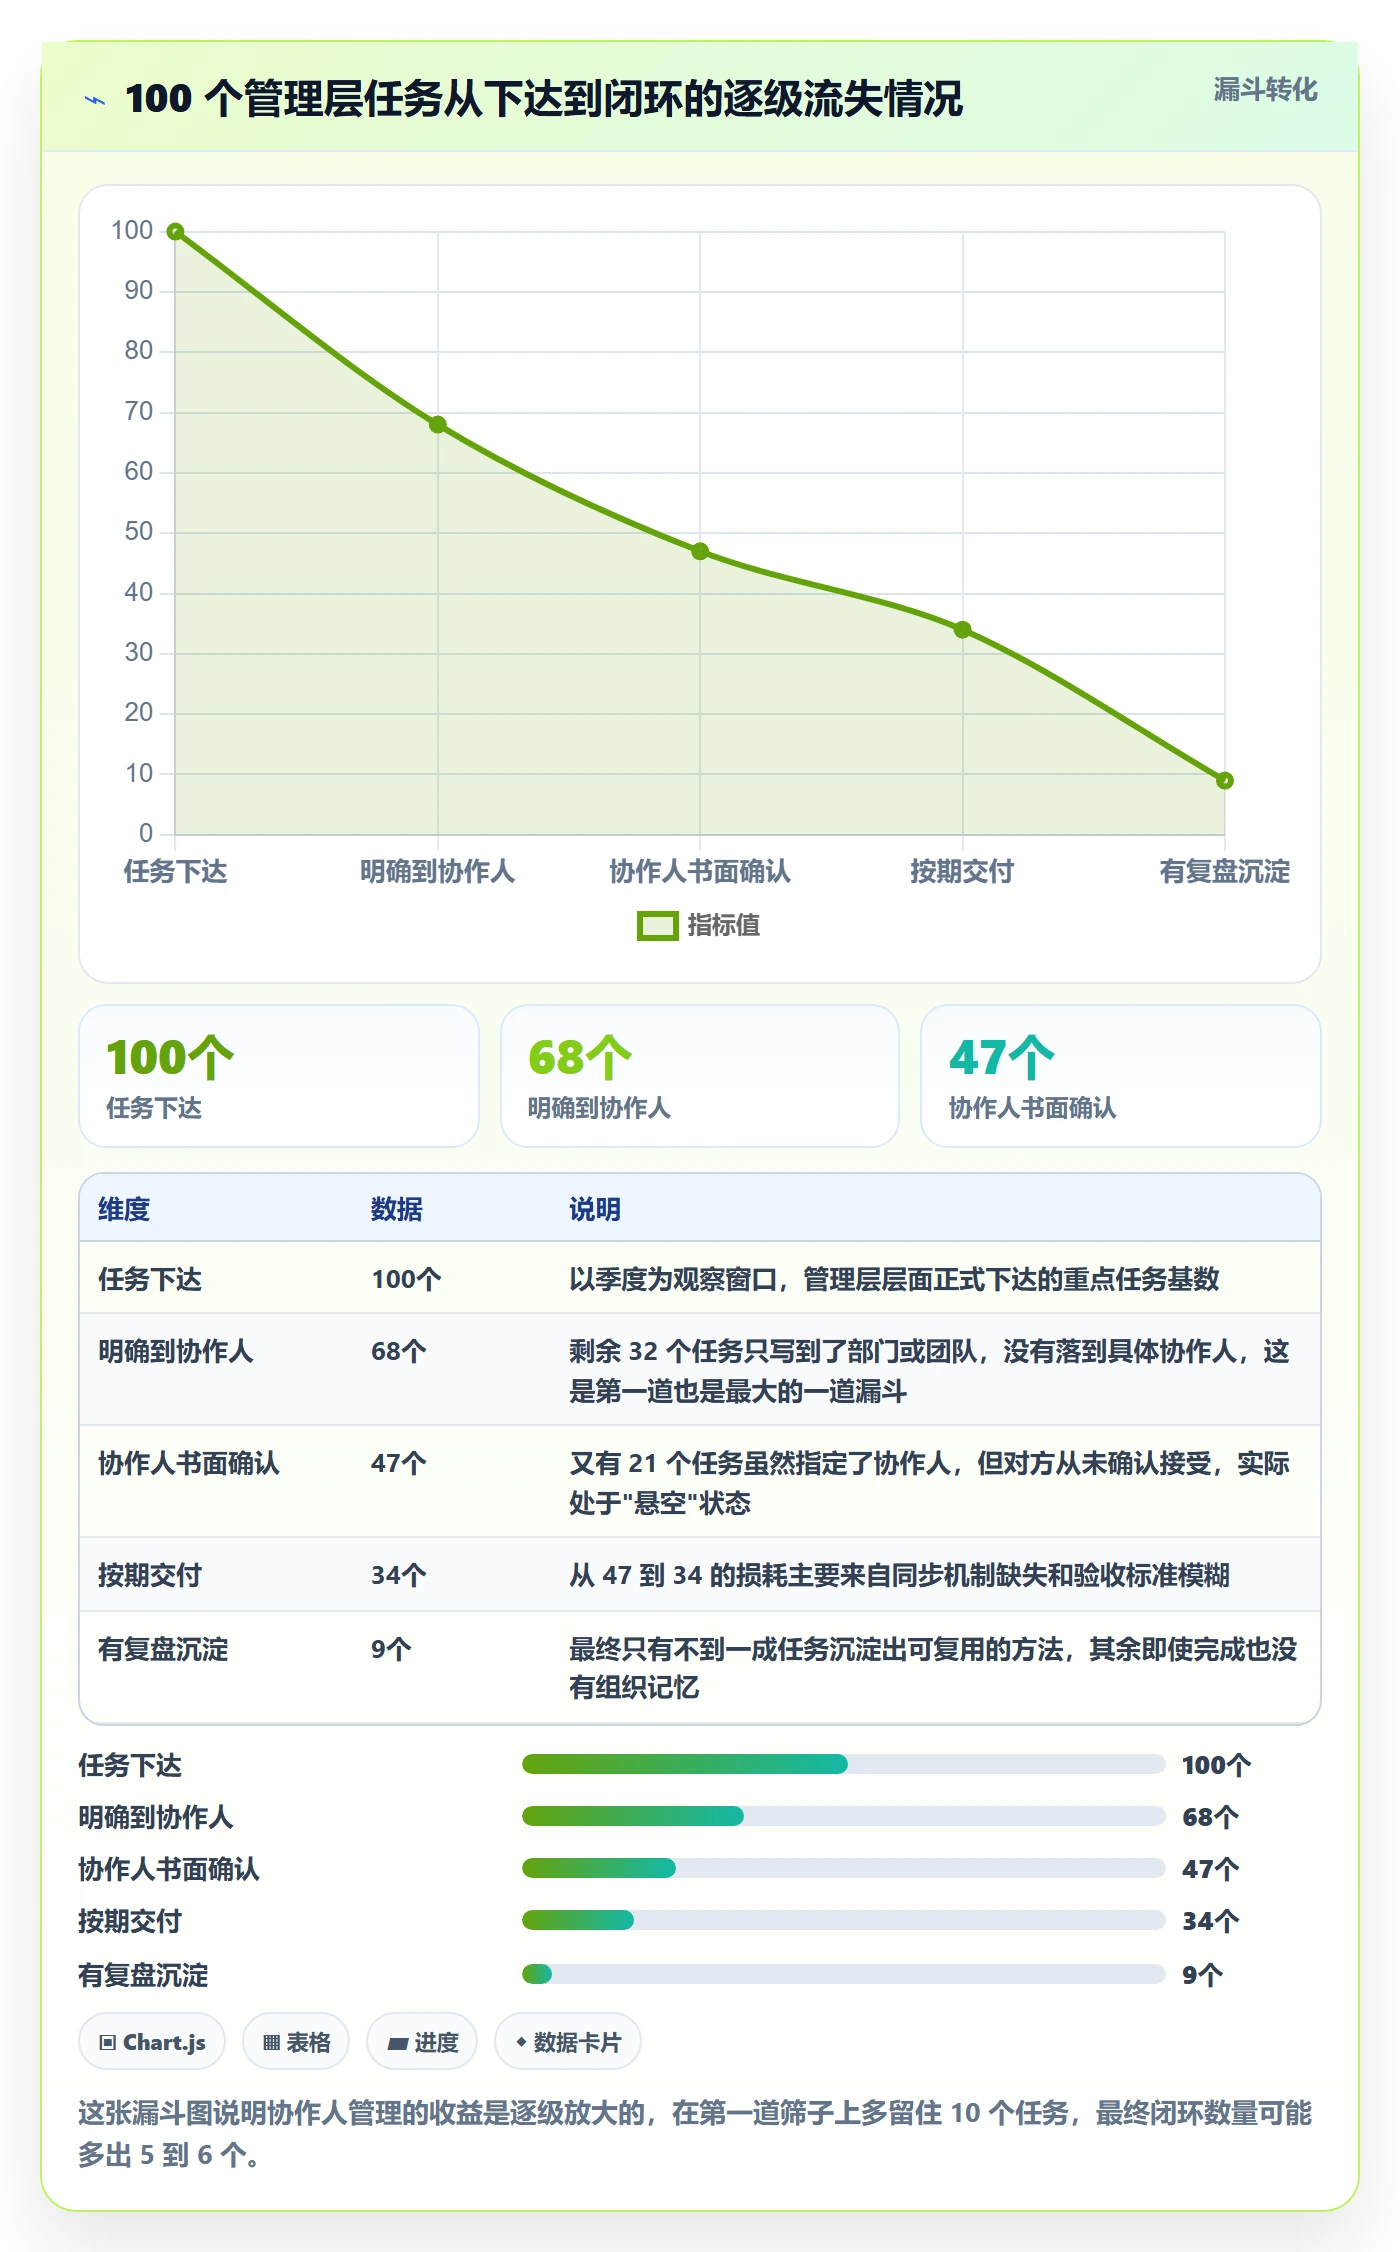Open the 100个 任务下达 data card

tap(279, 1076)
